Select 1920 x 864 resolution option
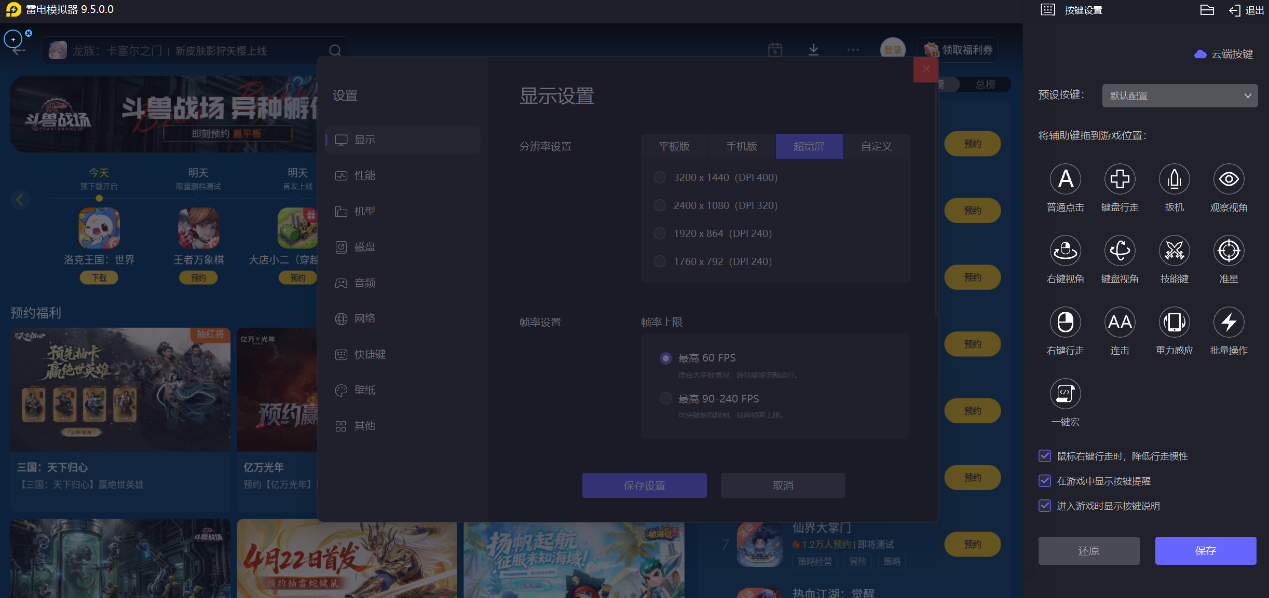Viewport: 1269px width, 598px height. click(659, 233)
